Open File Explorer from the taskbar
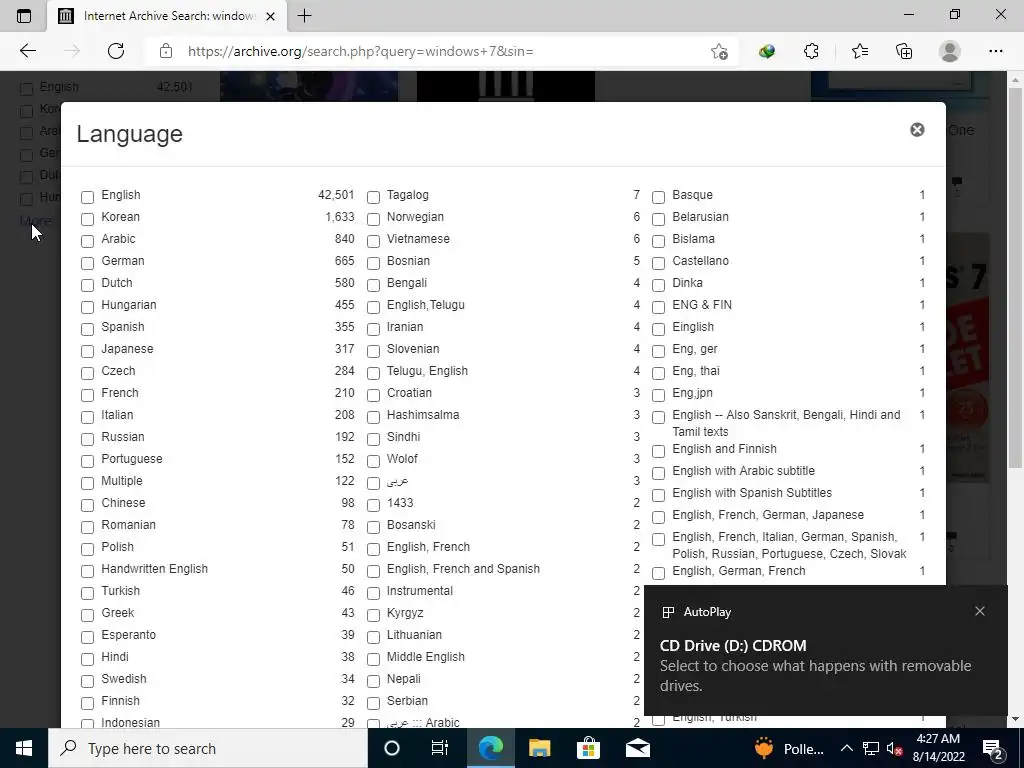The height and width of the screenshot is (768, 1024). pos(539,748)
